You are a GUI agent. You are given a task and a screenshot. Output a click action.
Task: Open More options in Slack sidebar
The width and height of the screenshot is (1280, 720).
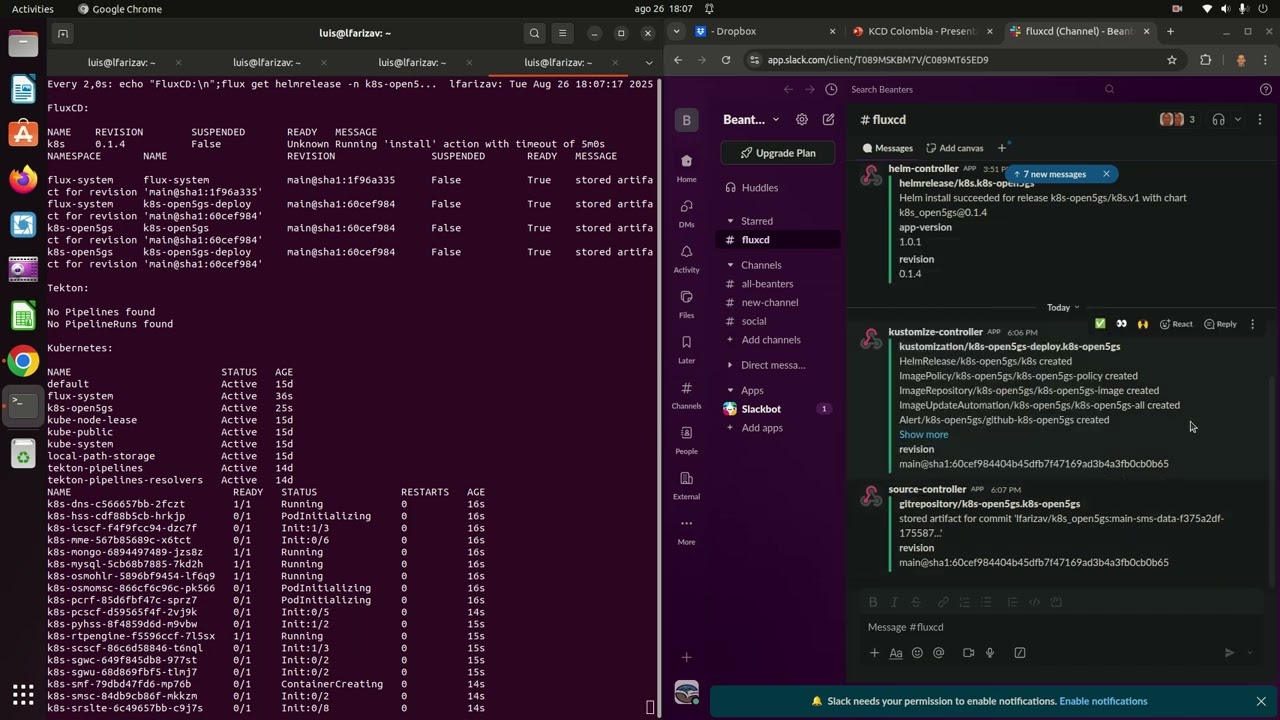coord(686,529)
